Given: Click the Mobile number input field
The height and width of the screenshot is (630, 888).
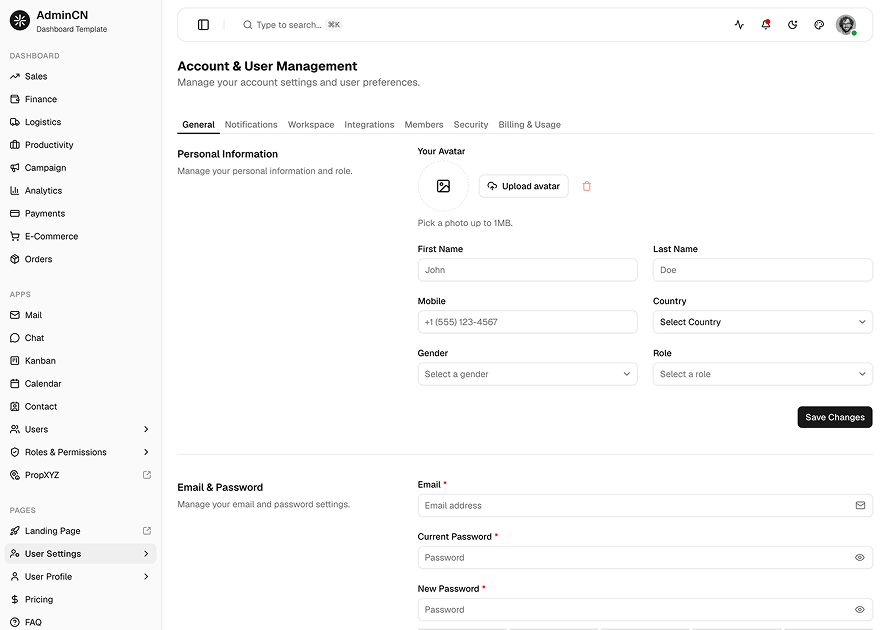Looking at the screenshot, I should point(527,322).
